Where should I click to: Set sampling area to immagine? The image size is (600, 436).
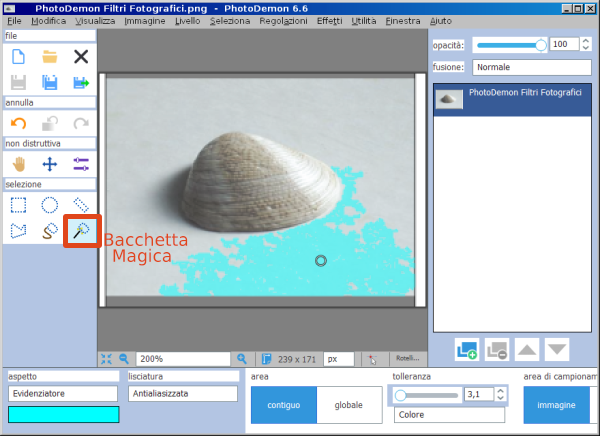555,405
